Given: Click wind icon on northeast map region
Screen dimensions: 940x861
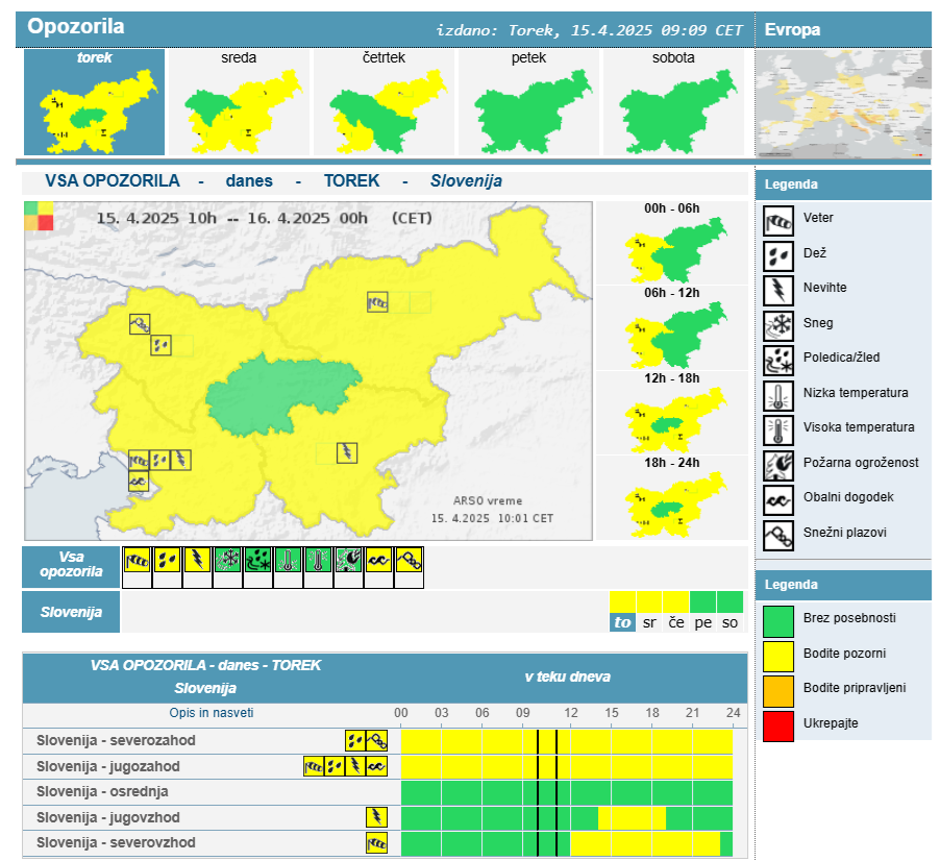Looking at the screenshot, I should (378, 302).
